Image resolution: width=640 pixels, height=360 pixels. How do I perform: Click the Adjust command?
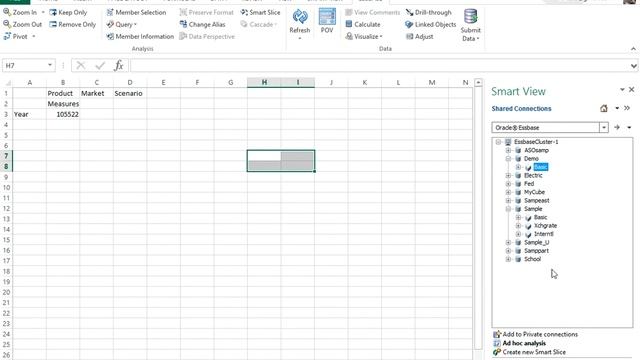point(420,36)
